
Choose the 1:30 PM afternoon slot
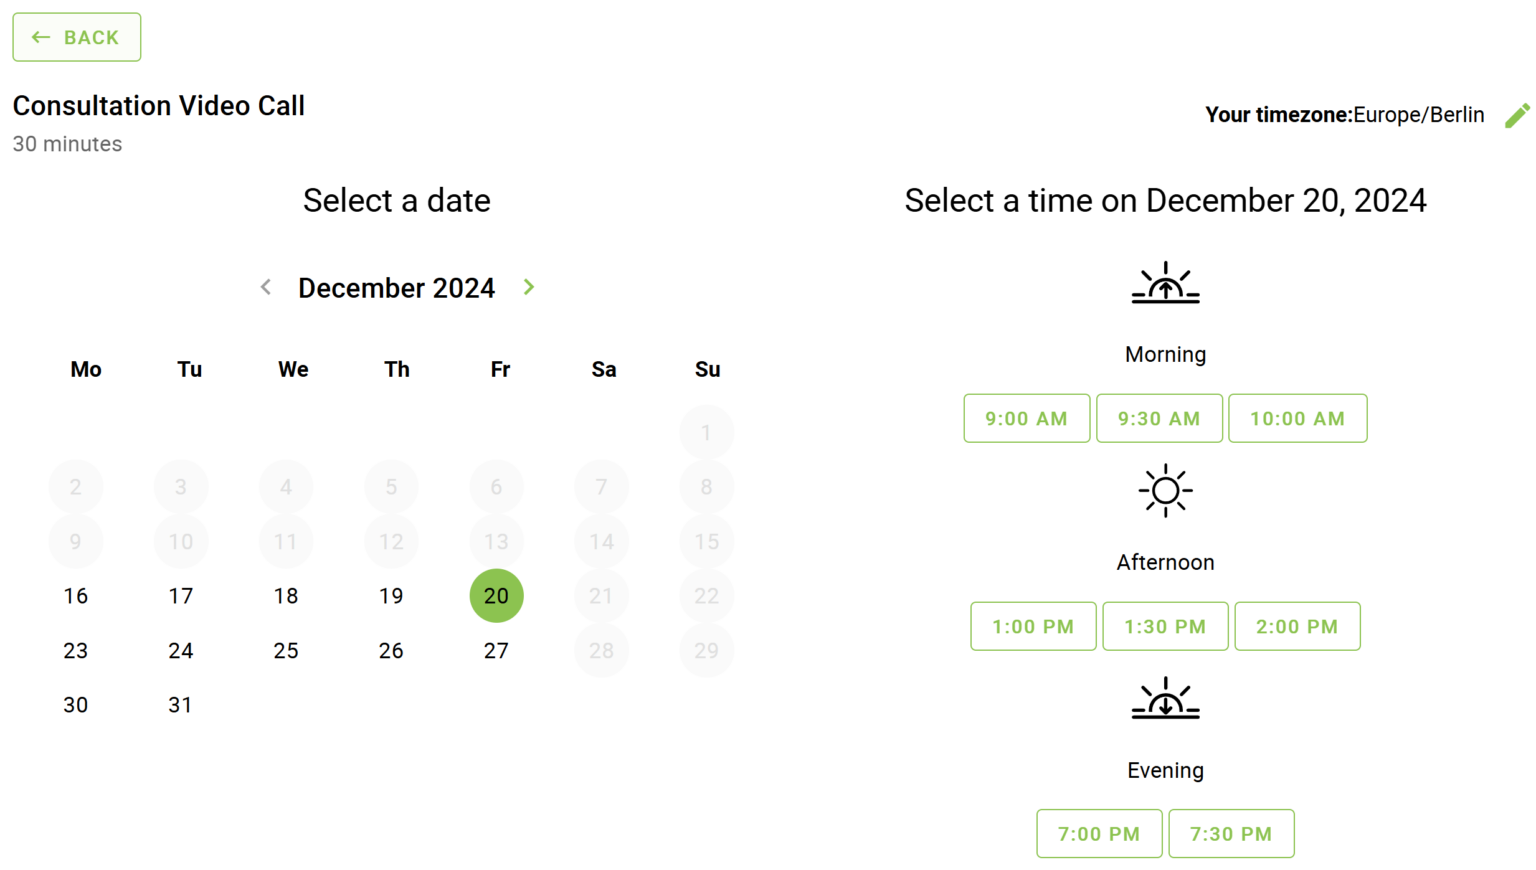point(1165,626)
